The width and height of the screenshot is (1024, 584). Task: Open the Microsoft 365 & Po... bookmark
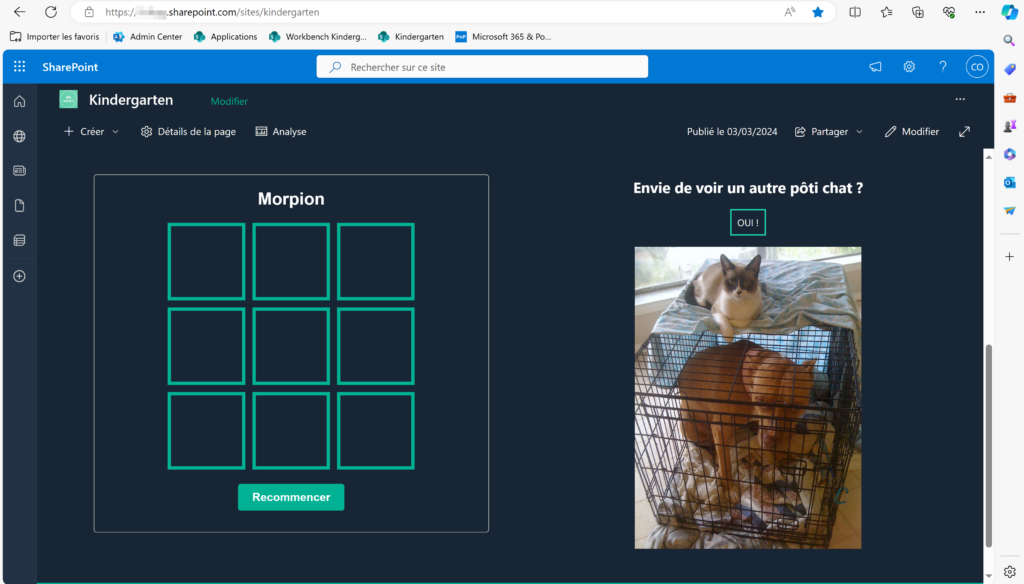504,37
